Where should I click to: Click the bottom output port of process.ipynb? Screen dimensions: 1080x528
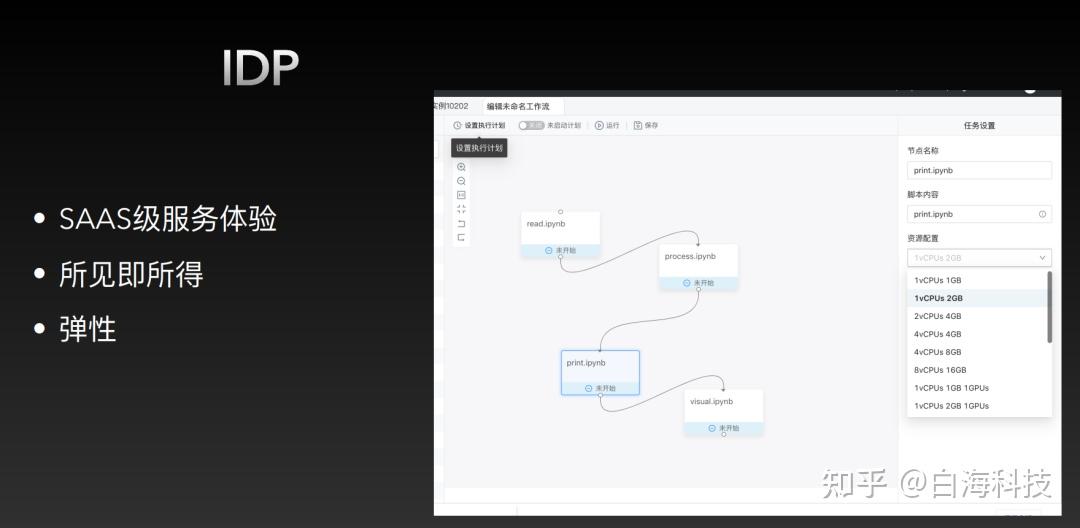click(x=698, y=289)
